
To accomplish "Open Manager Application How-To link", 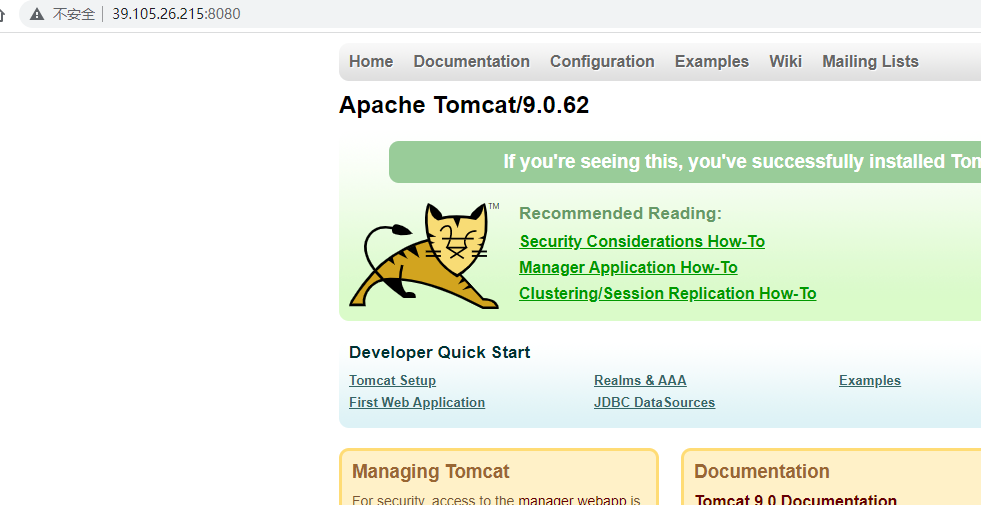I will 628,267.
